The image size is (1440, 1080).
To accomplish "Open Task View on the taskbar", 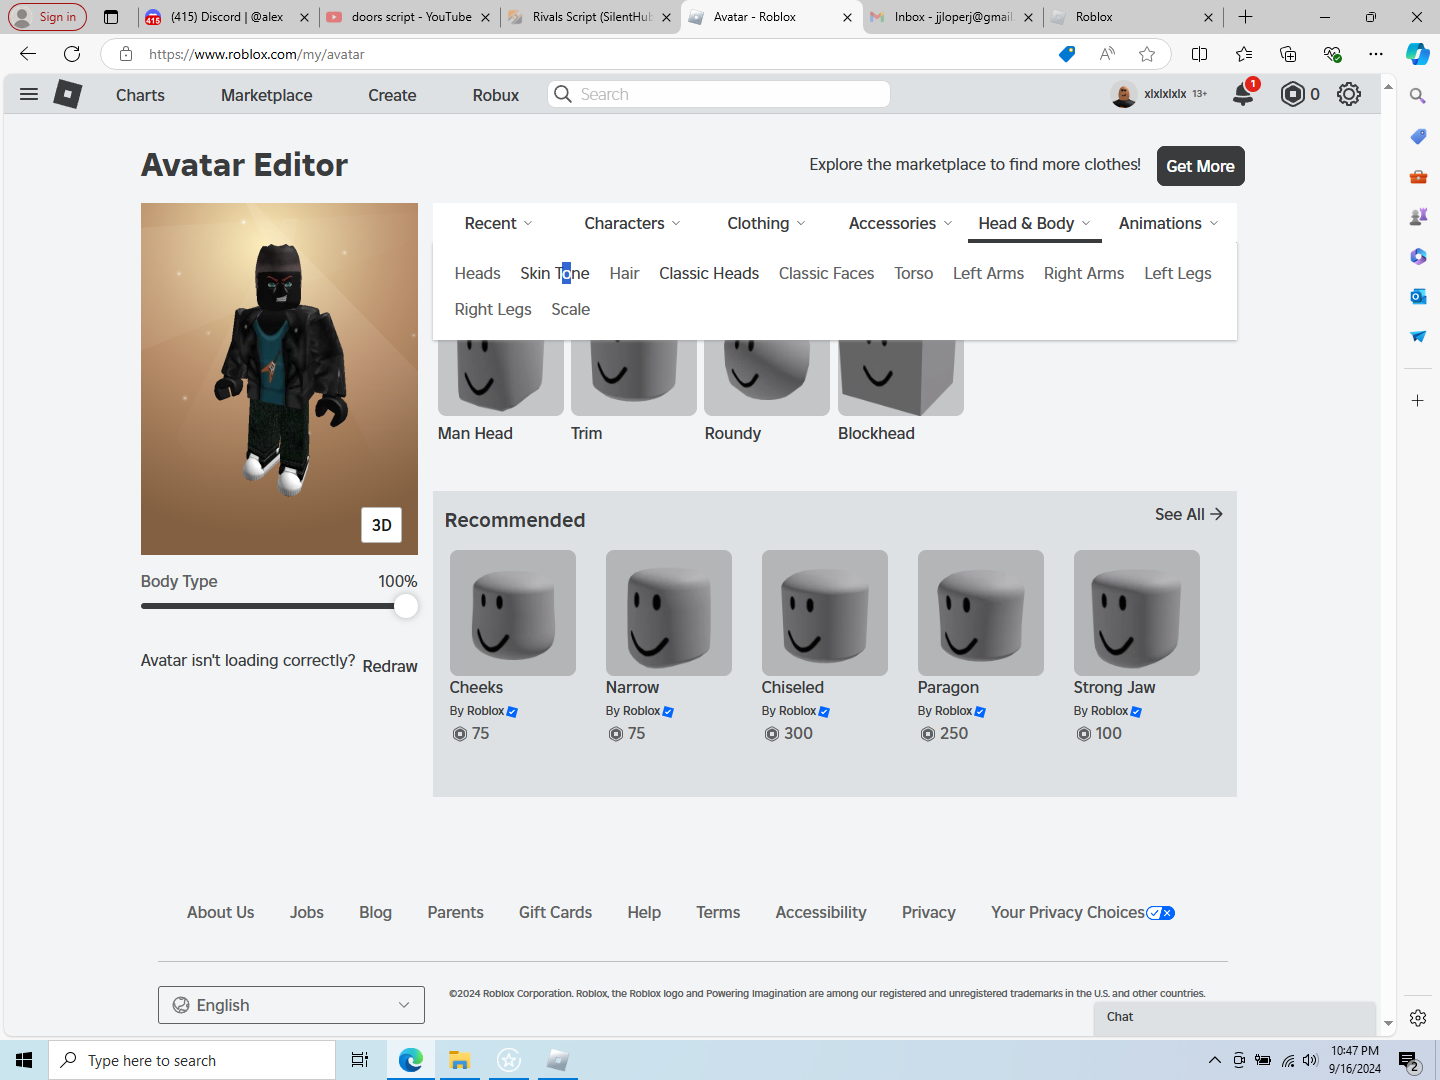I will pos(360,1060).
